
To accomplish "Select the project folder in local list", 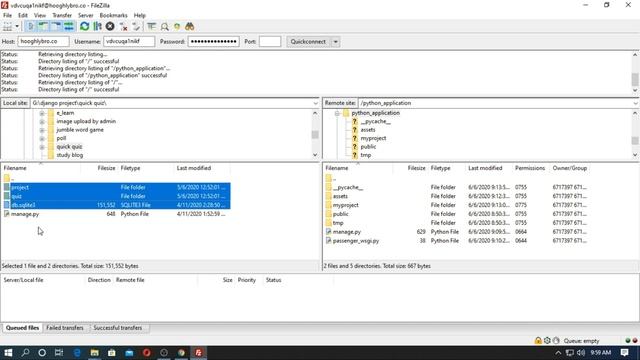I will point(116,187).
